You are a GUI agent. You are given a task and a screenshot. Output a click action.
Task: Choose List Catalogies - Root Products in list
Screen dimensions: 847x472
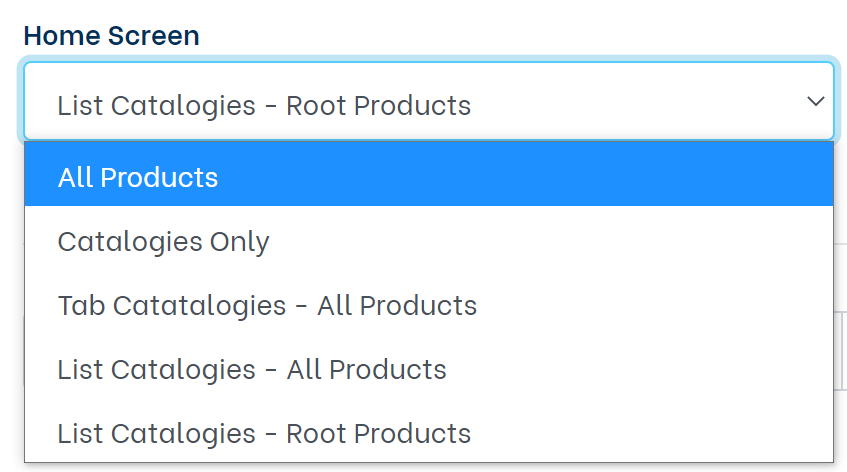(x=264, y=434)
